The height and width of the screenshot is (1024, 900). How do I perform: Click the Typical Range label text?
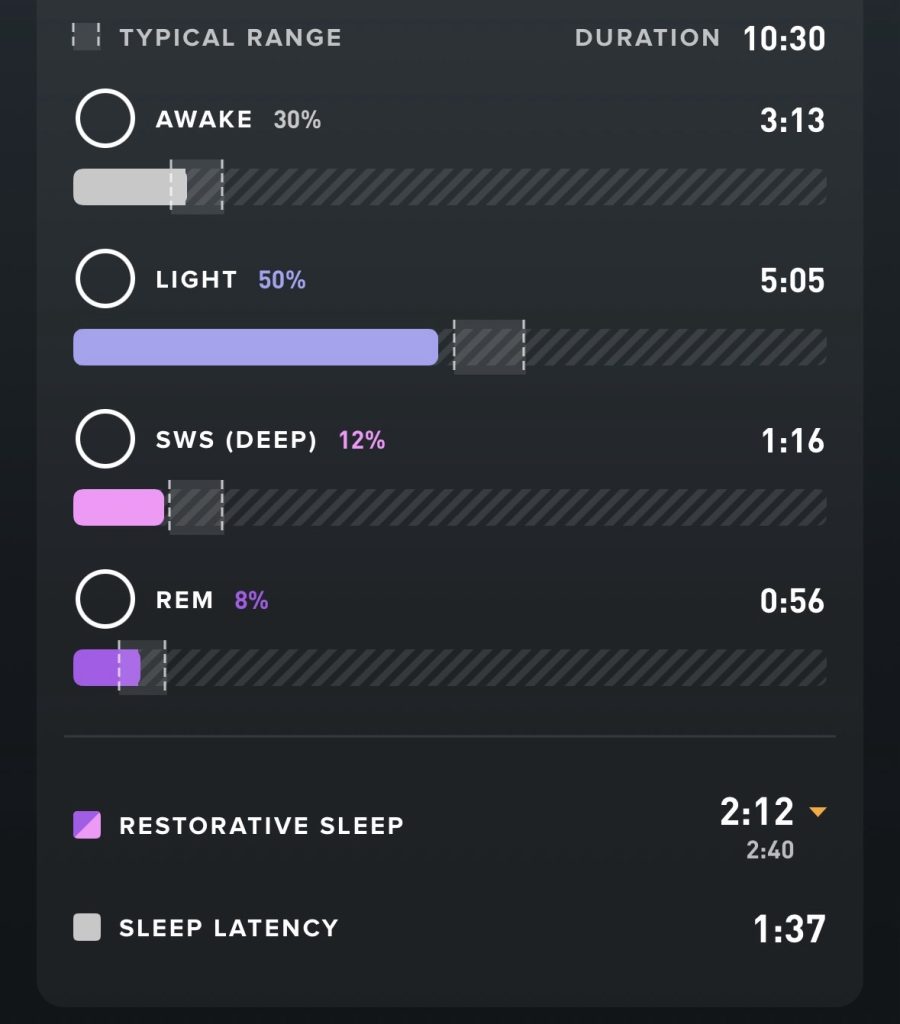(230, 39)
